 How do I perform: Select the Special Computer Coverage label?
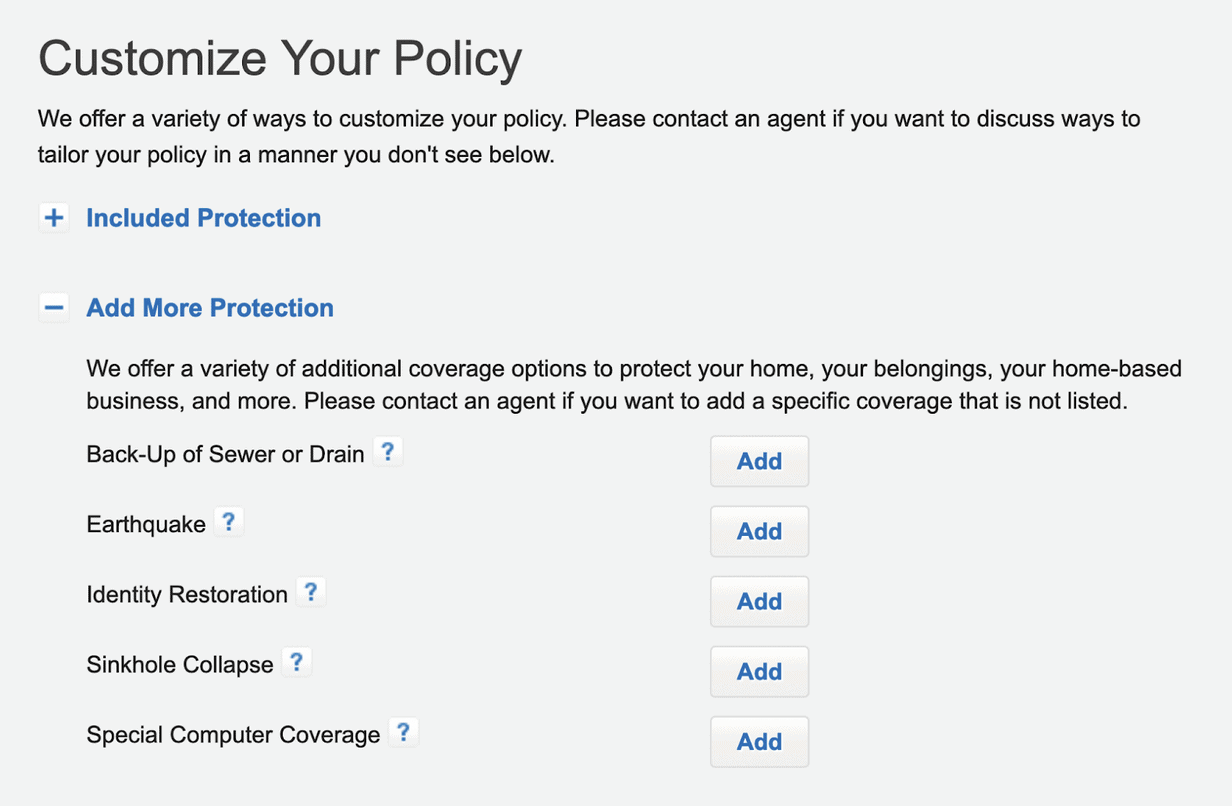233,735
